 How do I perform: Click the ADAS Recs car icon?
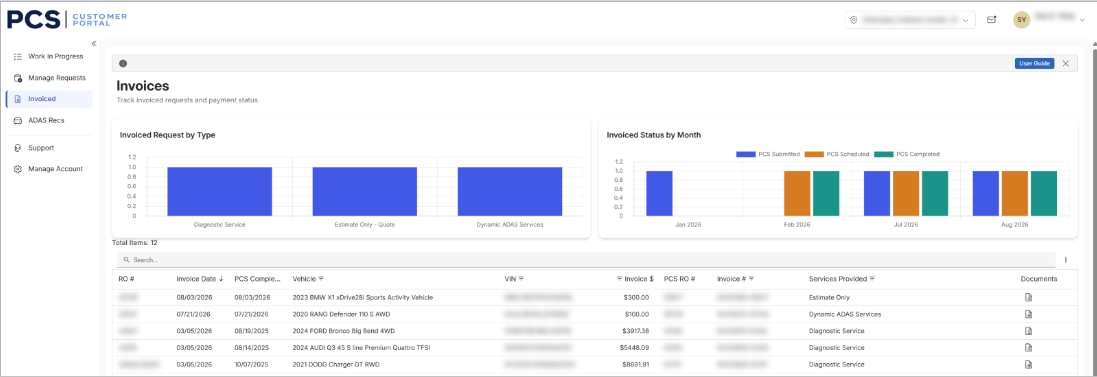[x=18, y=120]
